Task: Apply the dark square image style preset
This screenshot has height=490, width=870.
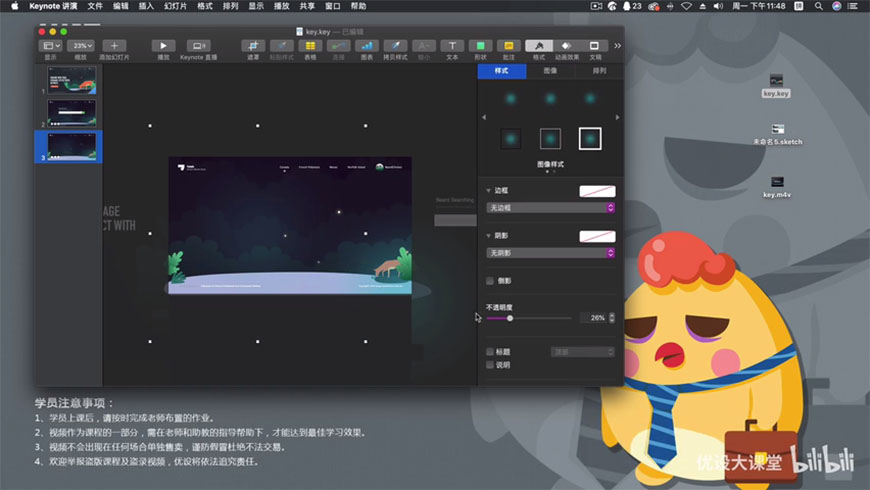Action: [510, 139]
